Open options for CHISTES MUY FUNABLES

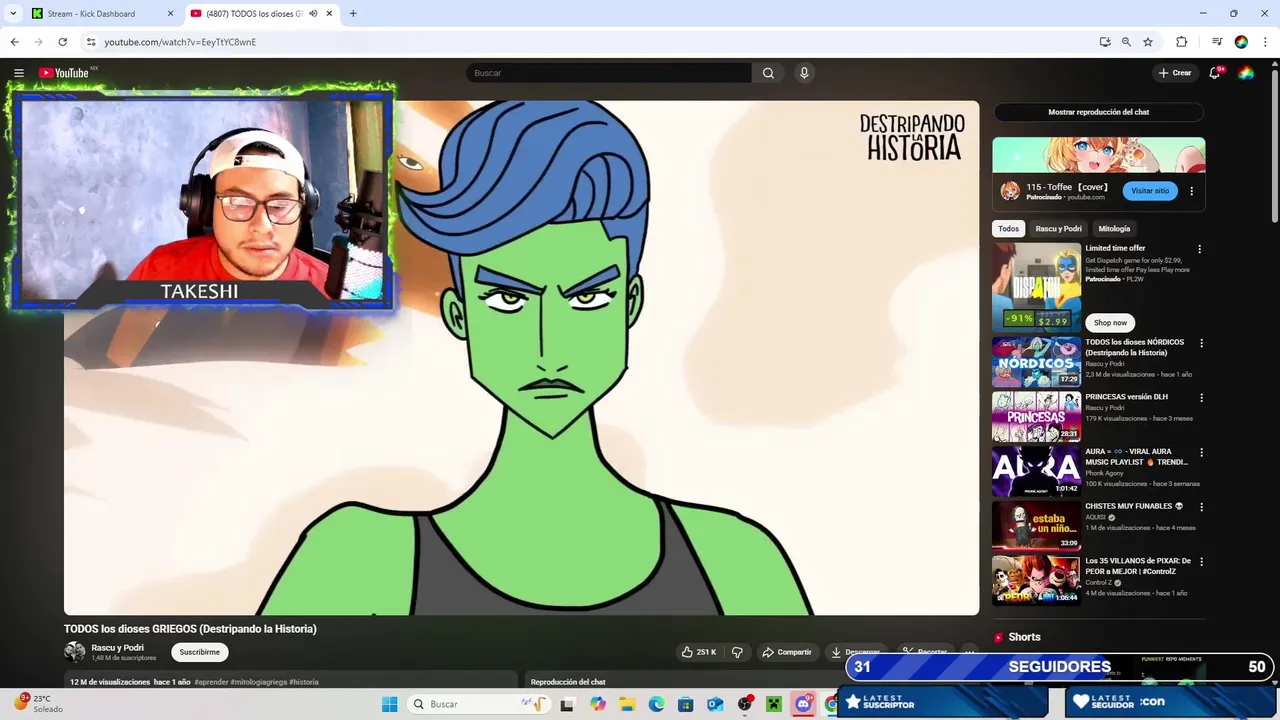pos(1201,507)
